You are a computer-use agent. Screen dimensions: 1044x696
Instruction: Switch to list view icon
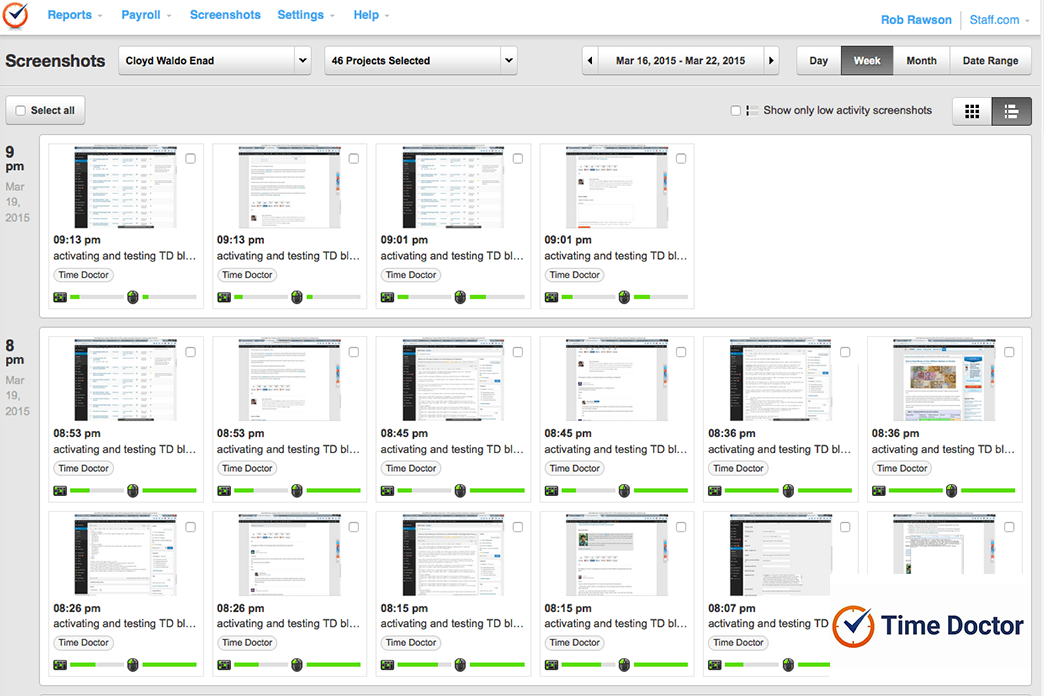point(1011,112)
